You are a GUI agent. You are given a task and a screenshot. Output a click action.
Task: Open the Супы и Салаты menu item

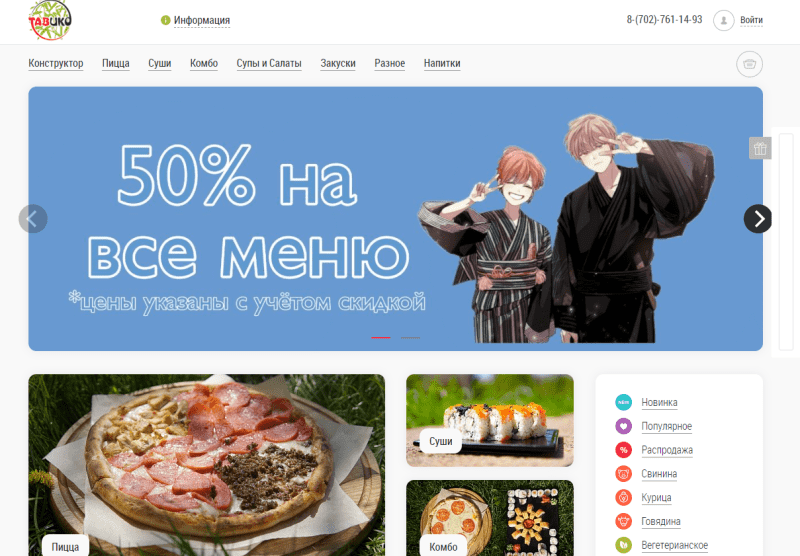[269, 63]
